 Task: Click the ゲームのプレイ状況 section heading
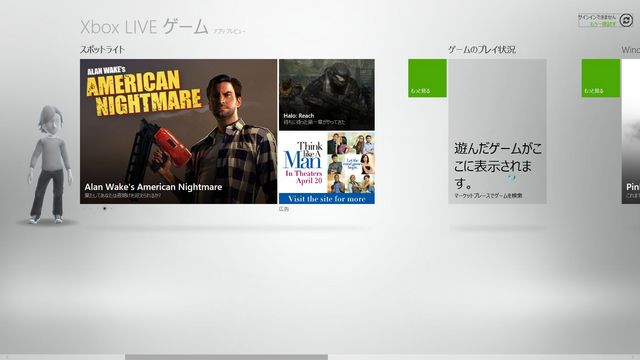tap(482, 50)
